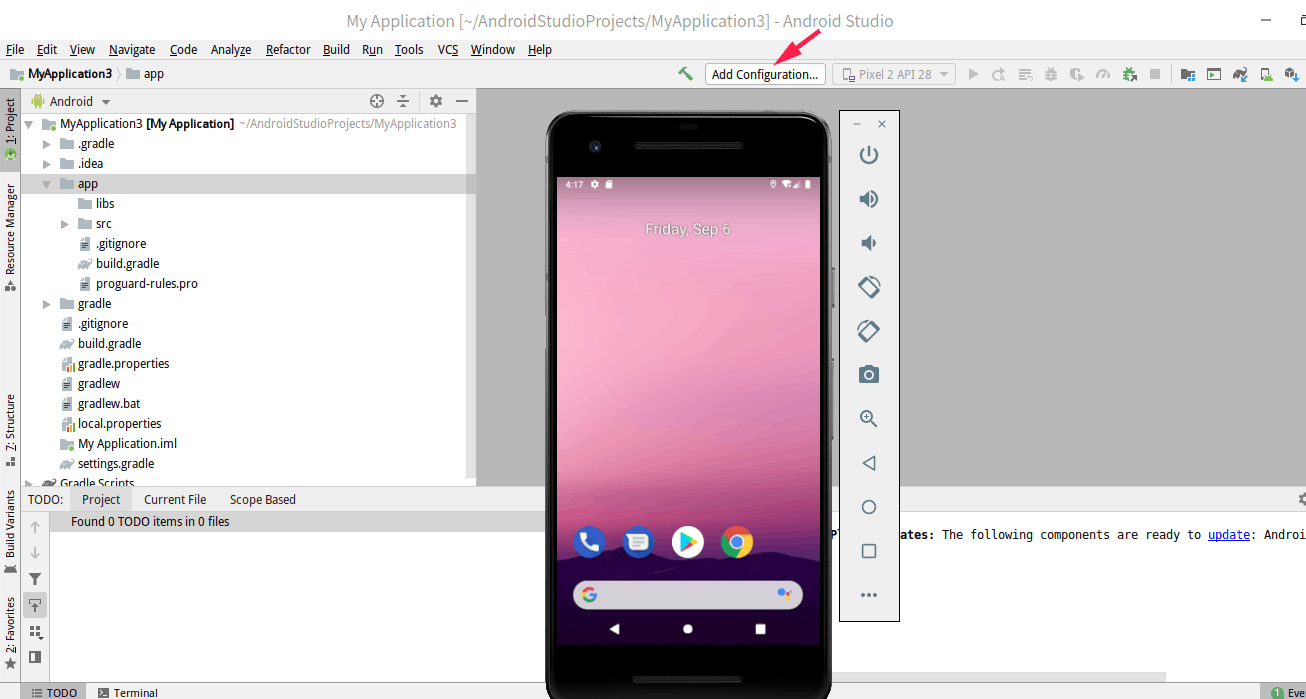Viewport: 1306px width, 699px height.
Task: Switch to Current File TODO tab
Action: pyautogui.click(x=175, y=500)
